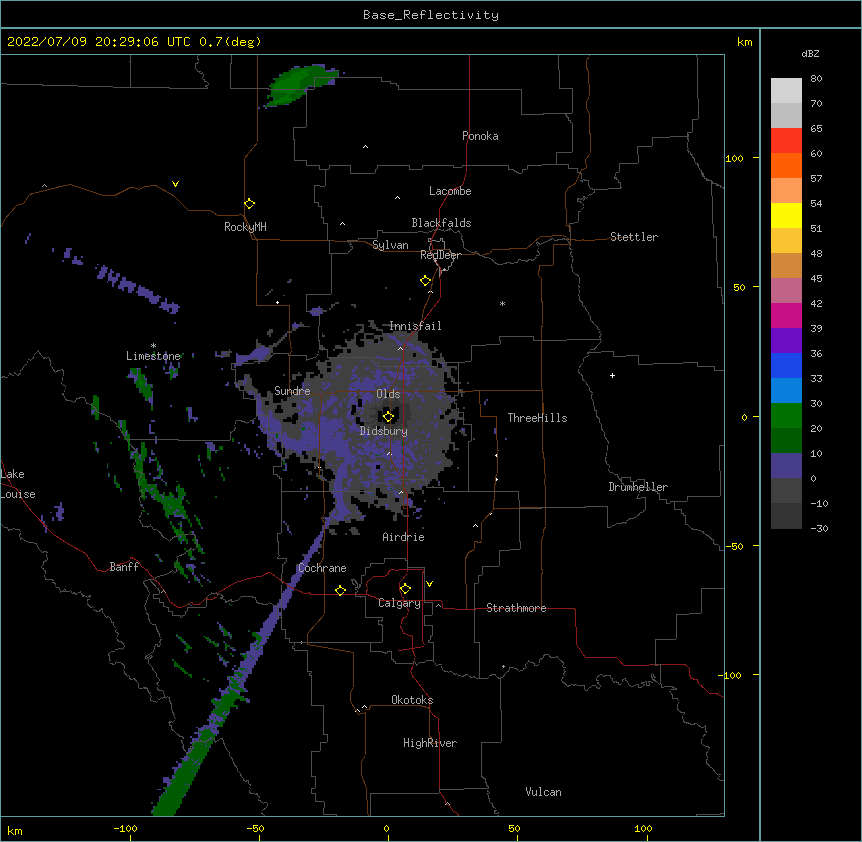The height and width of the screenshot is (842, 862).
Task: Click the timestamp 2022/07/09 20:29:06 UTC
Action: click(99, 42)
